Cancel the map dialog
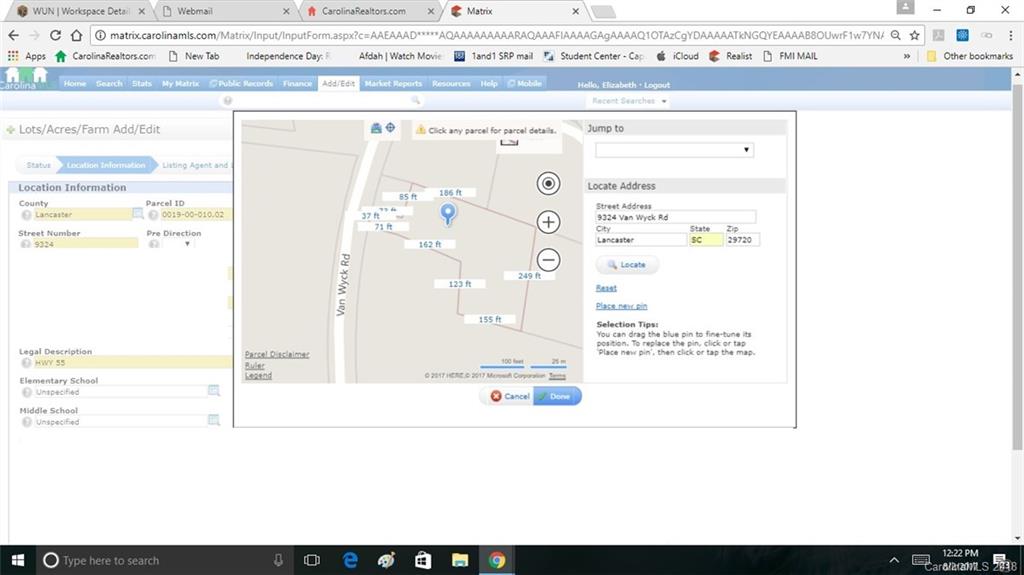 pyautogui.click(x=508, y=396)
